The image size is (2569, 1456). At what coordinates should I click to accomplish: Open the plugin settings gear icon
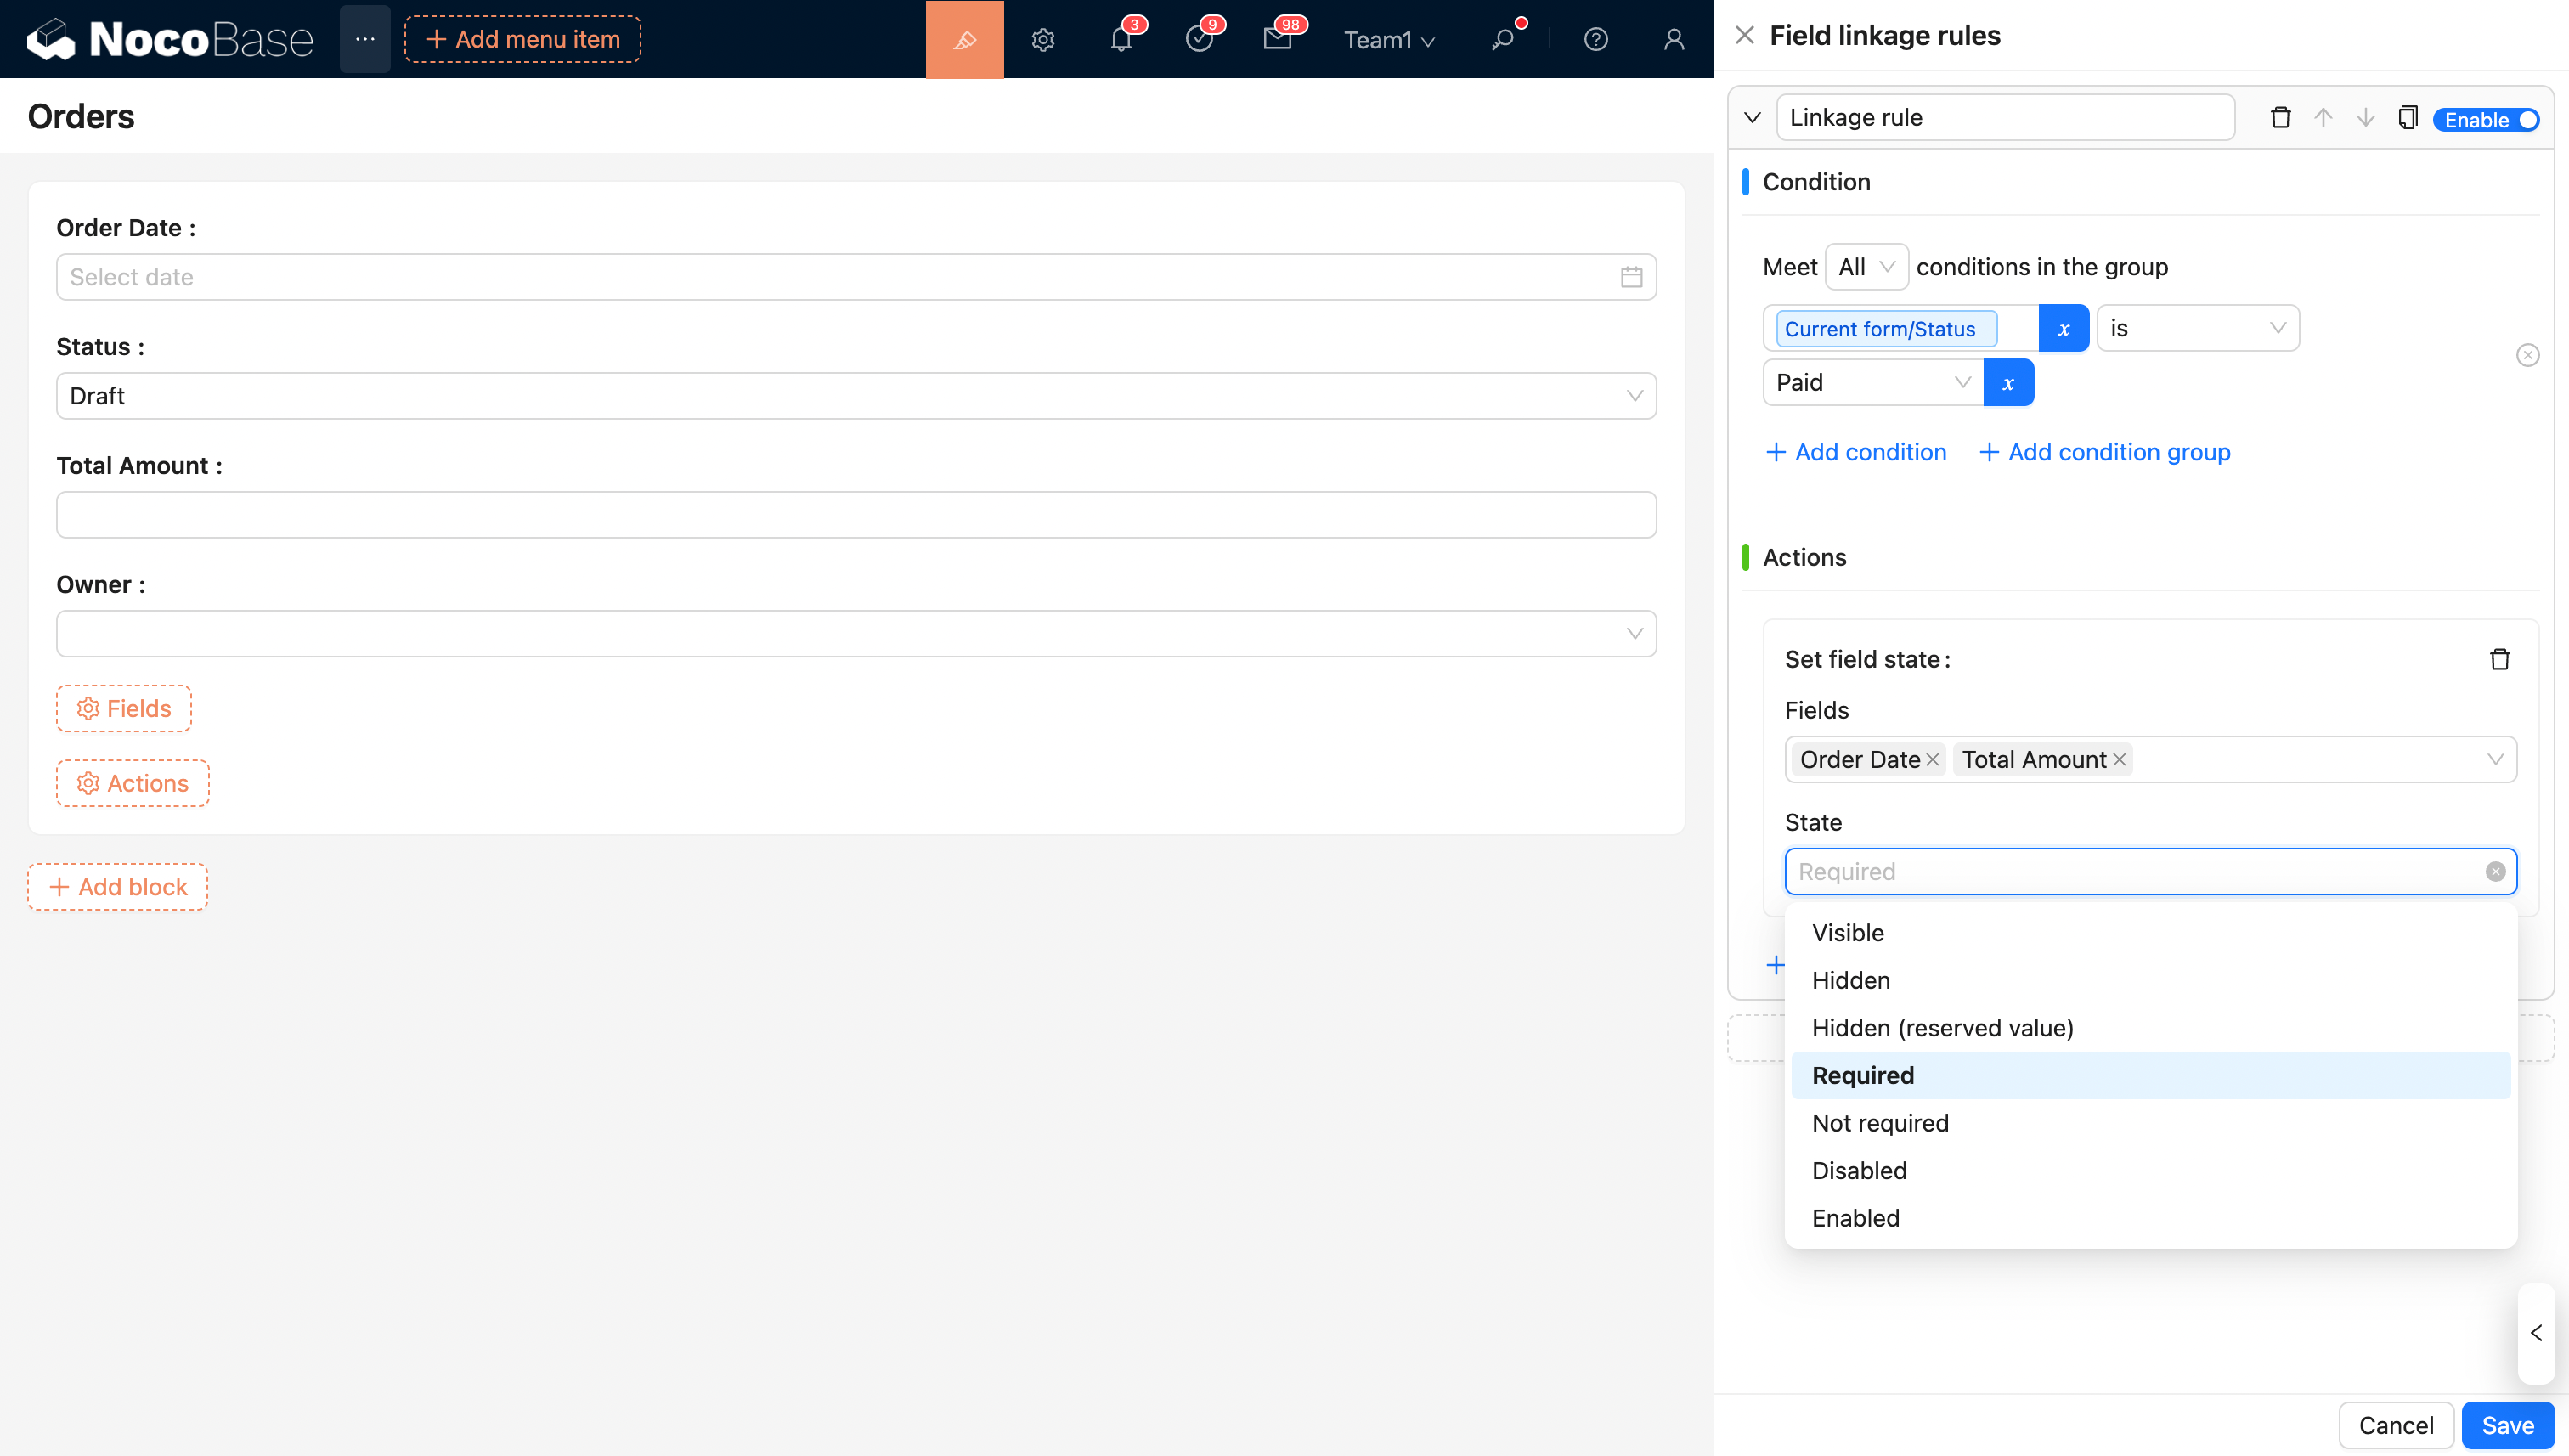click(x=1043, y=40)
